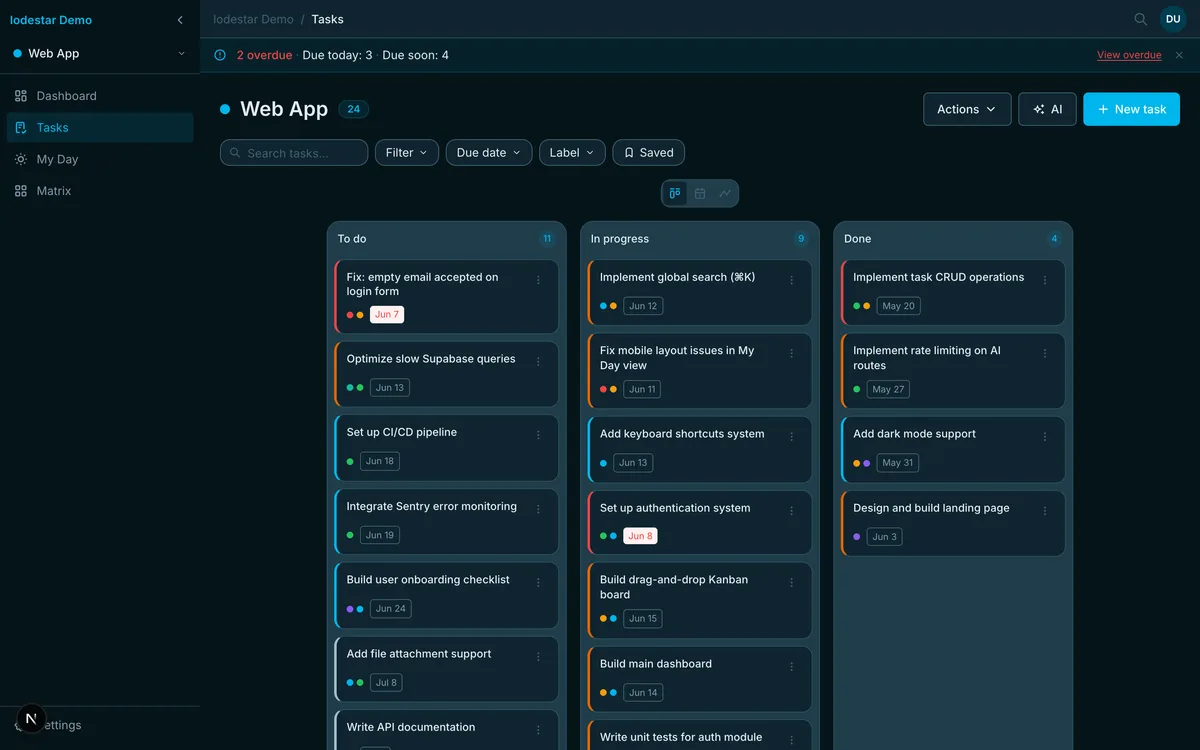1200x750 pixels.
Task: Open options for Build main dashboard
Action: pyautogui.click(x=792, y=666)
